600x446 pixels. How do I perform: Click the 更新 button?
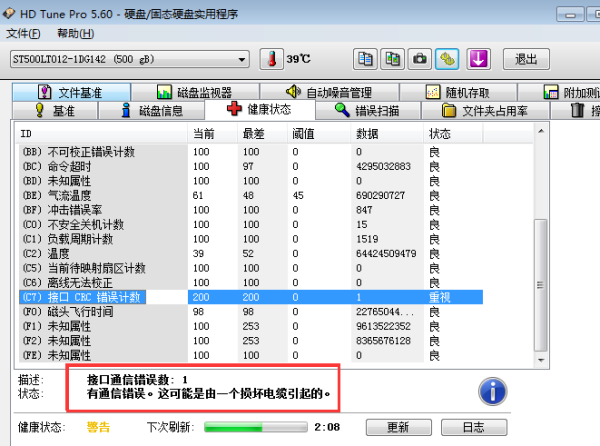[399, 427]
